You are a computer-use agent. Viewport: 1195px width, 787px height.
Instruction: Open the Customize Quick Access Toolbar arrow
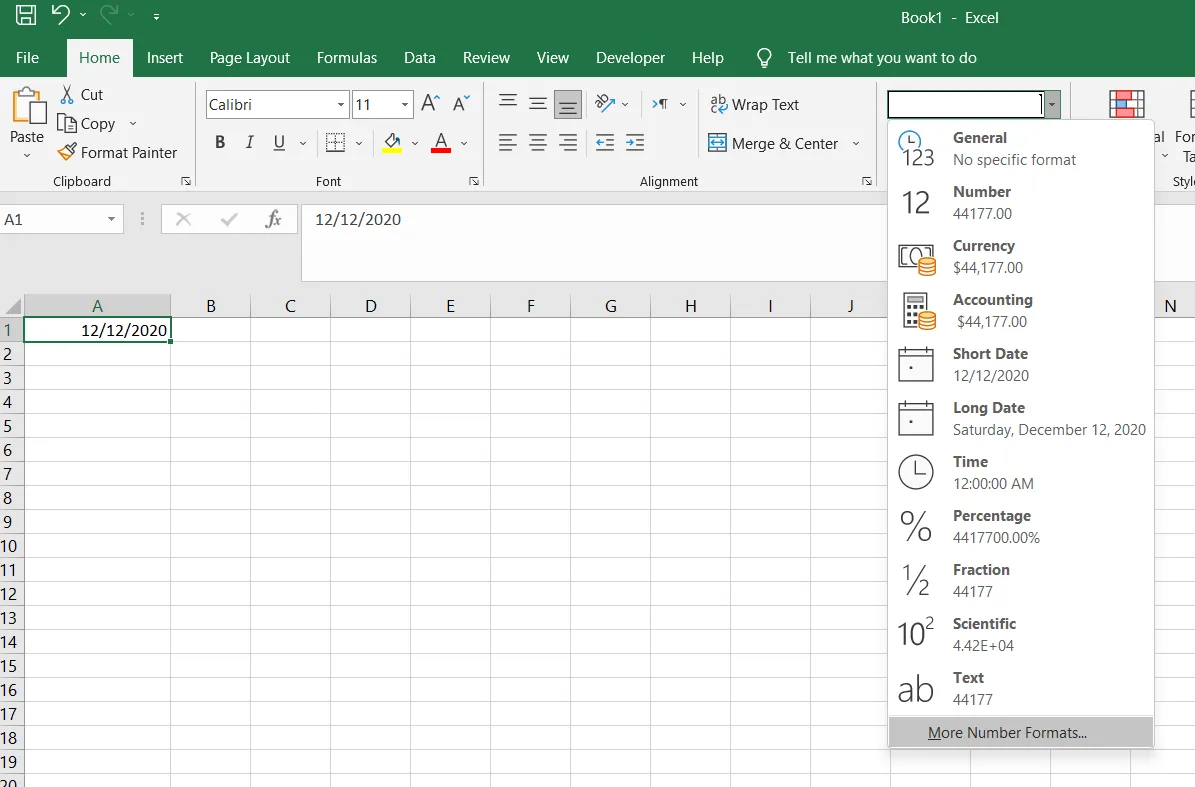pos(156,16)
